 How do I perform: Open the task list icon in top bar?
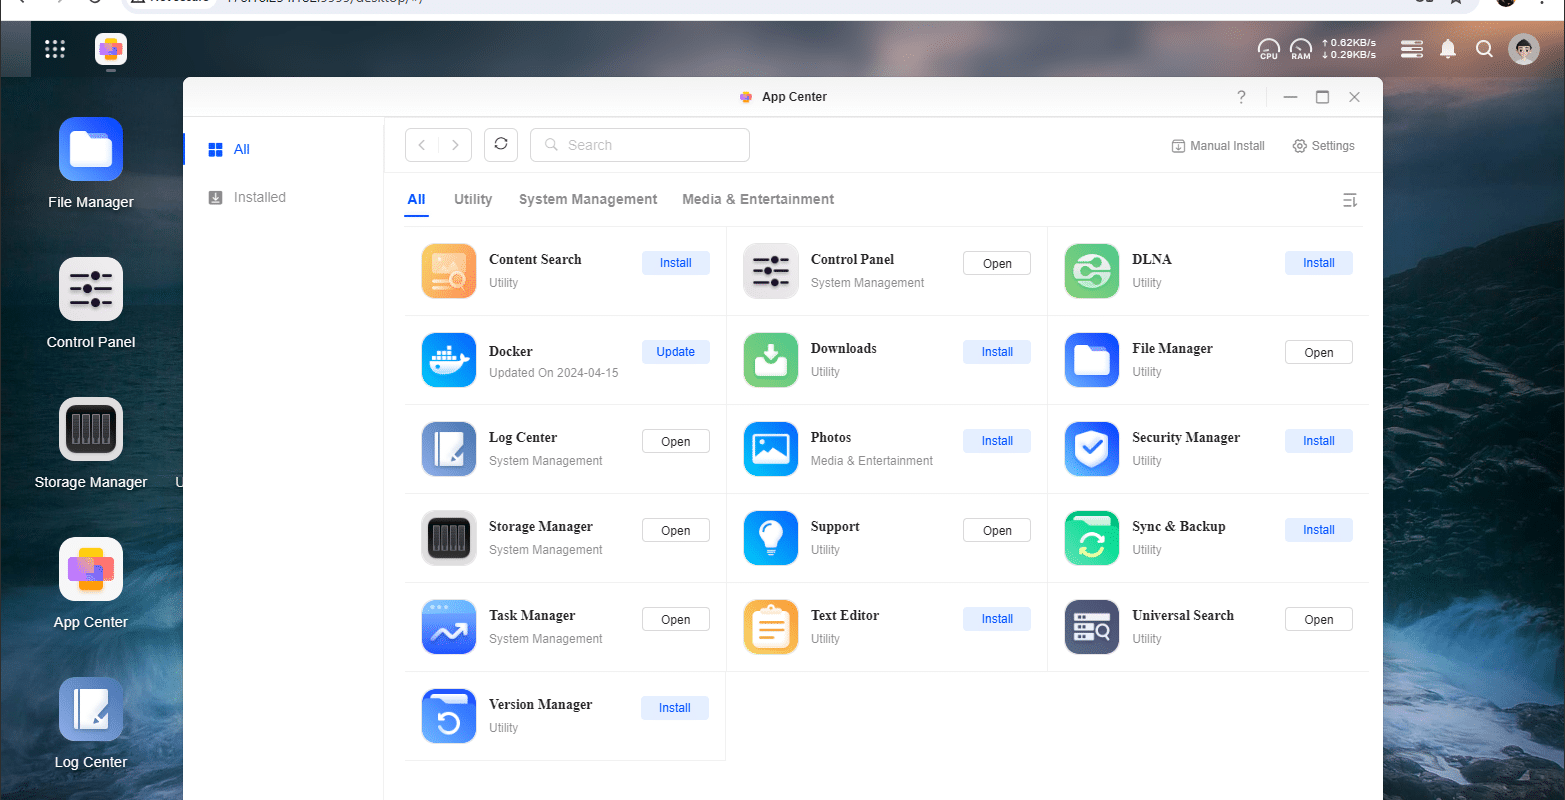pyautogui.click(x=1412, y=49)
